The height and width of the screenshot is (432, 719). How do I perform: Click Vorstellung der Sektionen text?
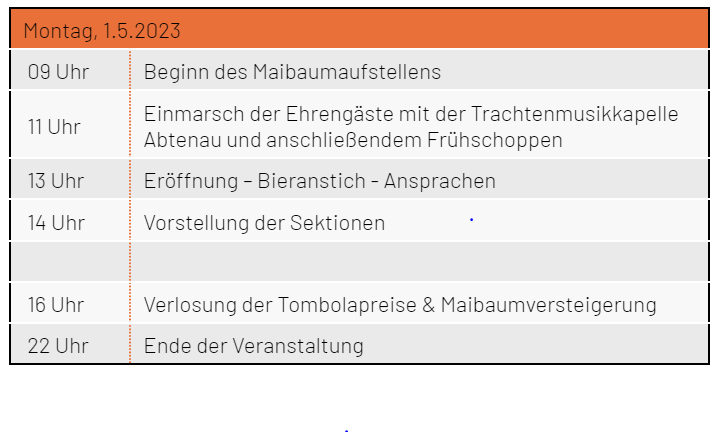click(264, 223)
